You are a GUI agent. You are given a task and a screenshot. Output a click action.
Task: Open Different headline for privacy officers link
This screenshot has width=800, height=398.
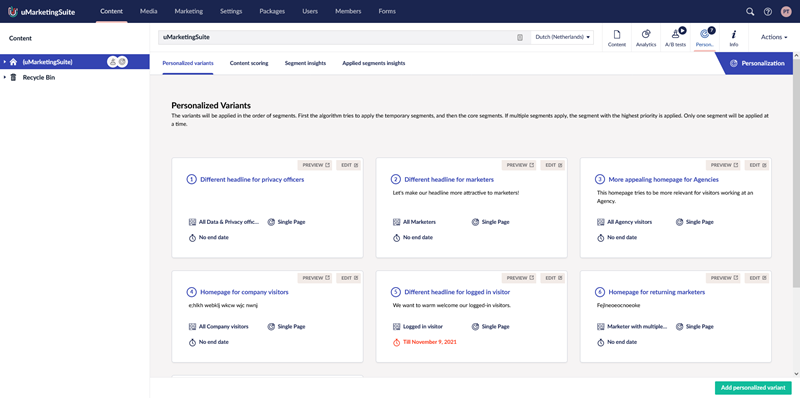click(252, 180)
